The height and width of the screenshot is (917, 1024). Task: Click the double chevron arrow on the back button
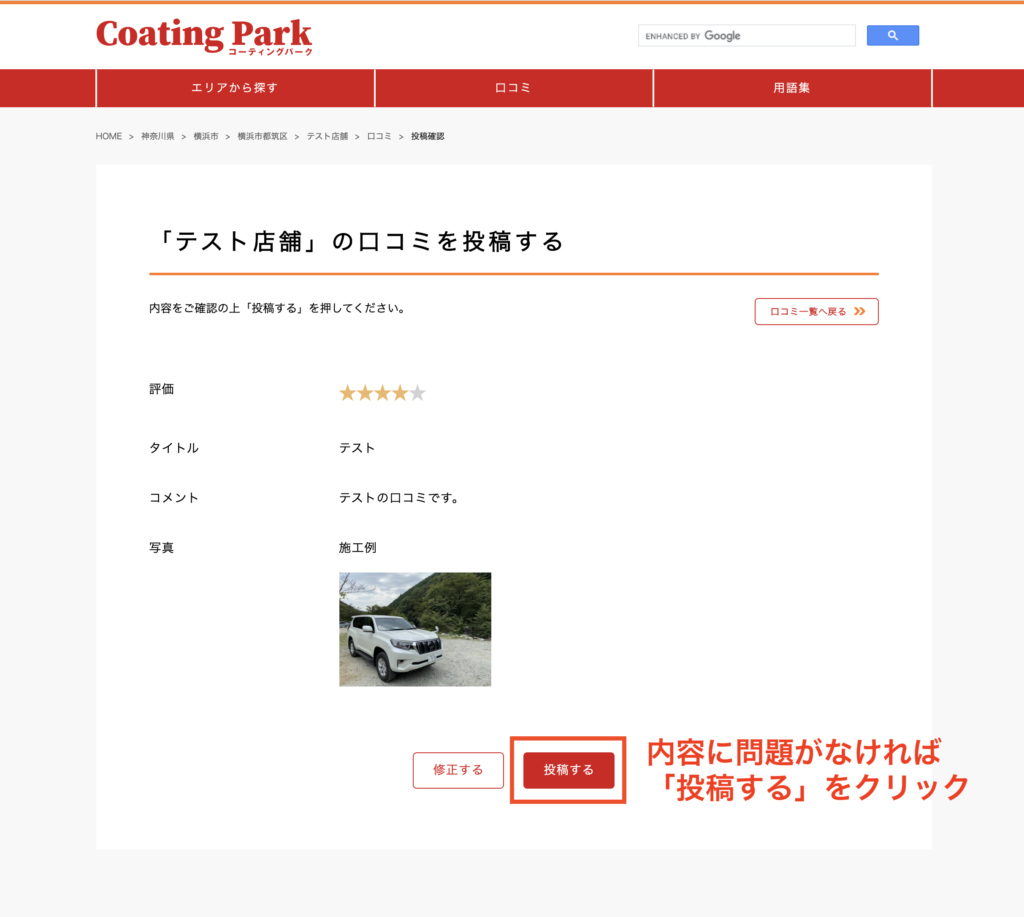click(860, 312)
